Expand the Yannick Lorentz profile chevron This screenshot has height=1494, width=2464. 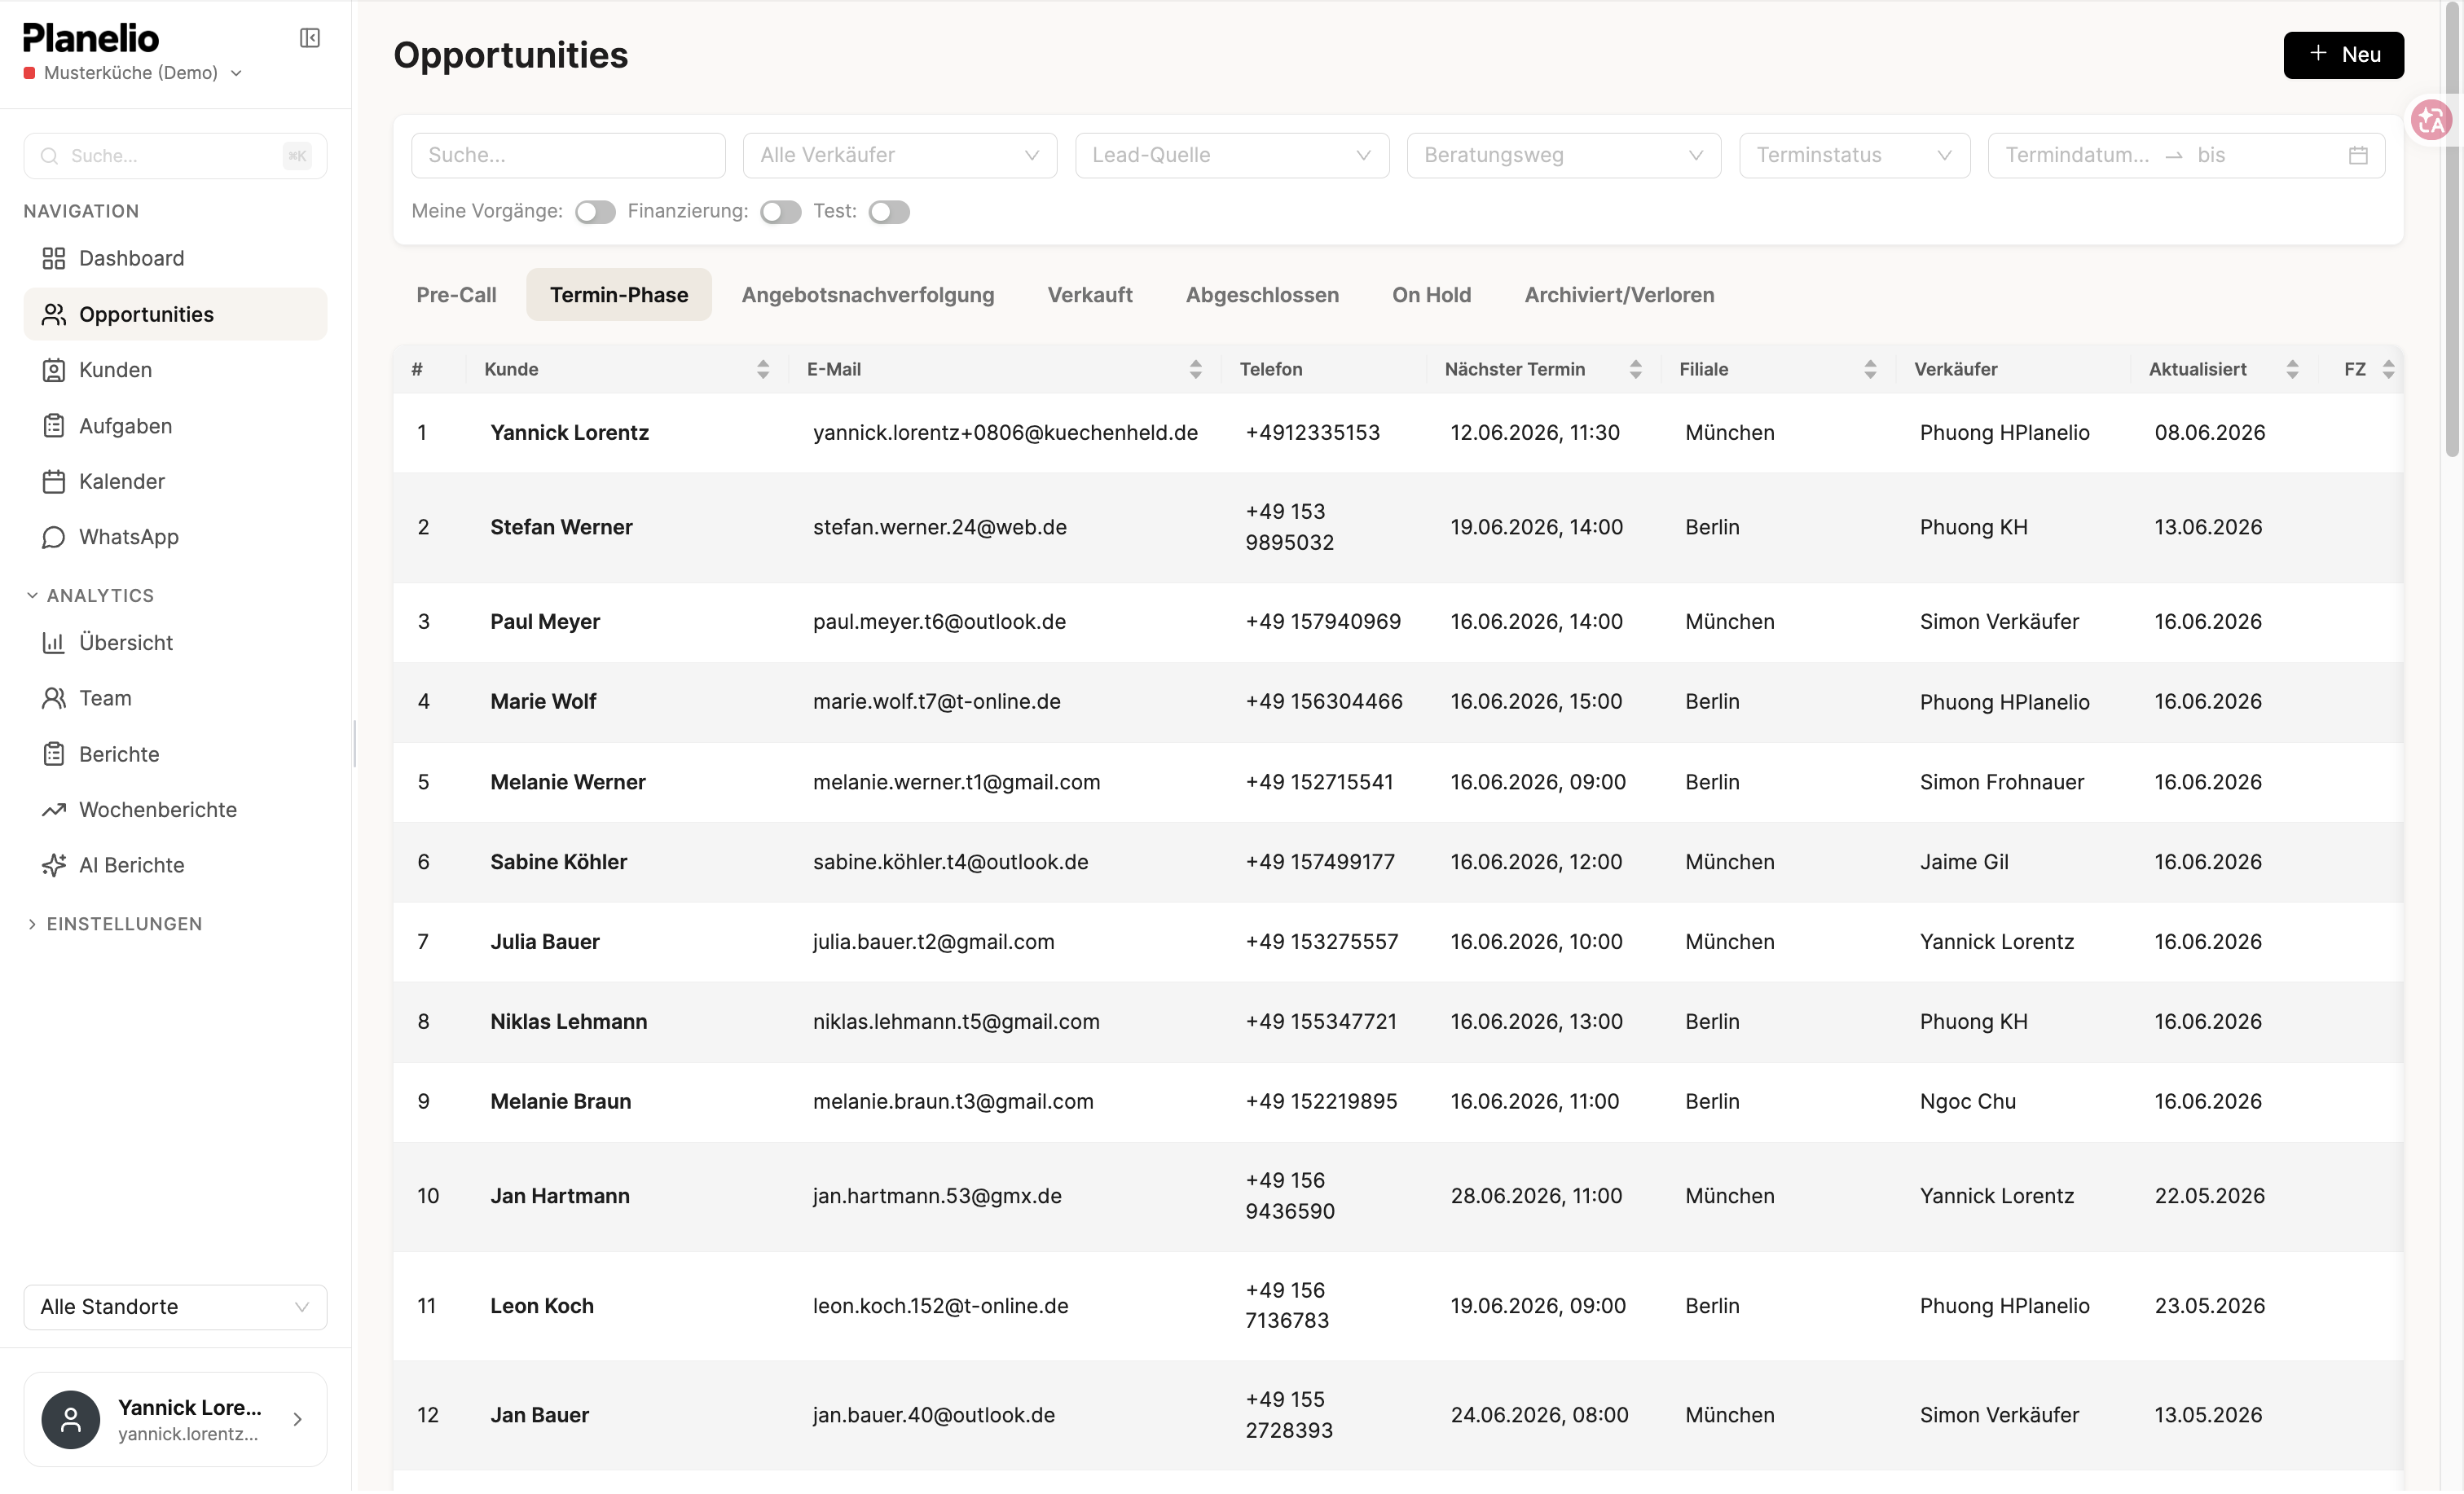tap(297, 1421)
